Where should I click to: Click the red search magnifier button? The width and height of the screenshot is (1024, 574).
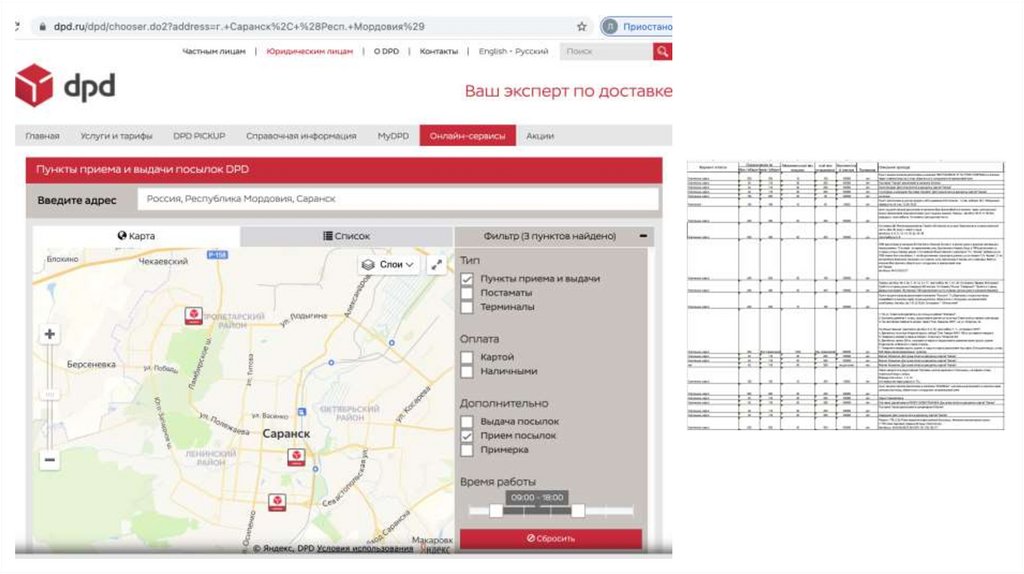tap(662, 52)
